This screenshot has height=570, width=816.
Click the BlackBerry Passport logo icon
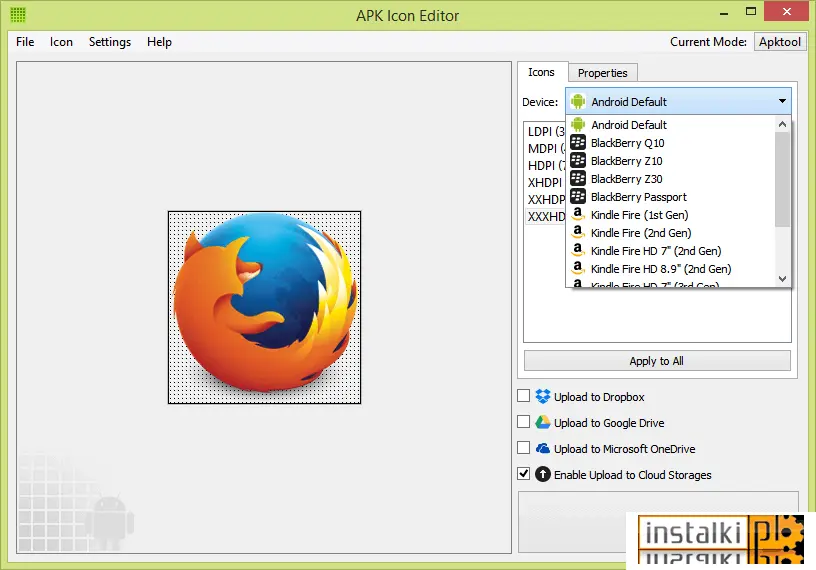(578, 196)
